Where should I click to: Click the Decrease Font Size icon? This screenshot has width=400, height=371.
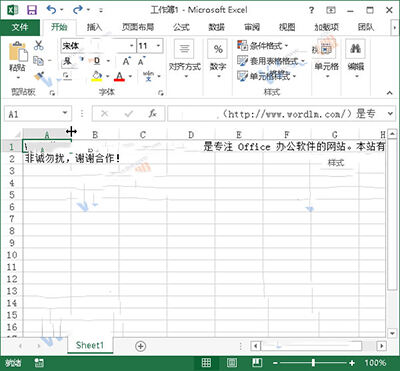pyautogui.click(x=141, y=61)
